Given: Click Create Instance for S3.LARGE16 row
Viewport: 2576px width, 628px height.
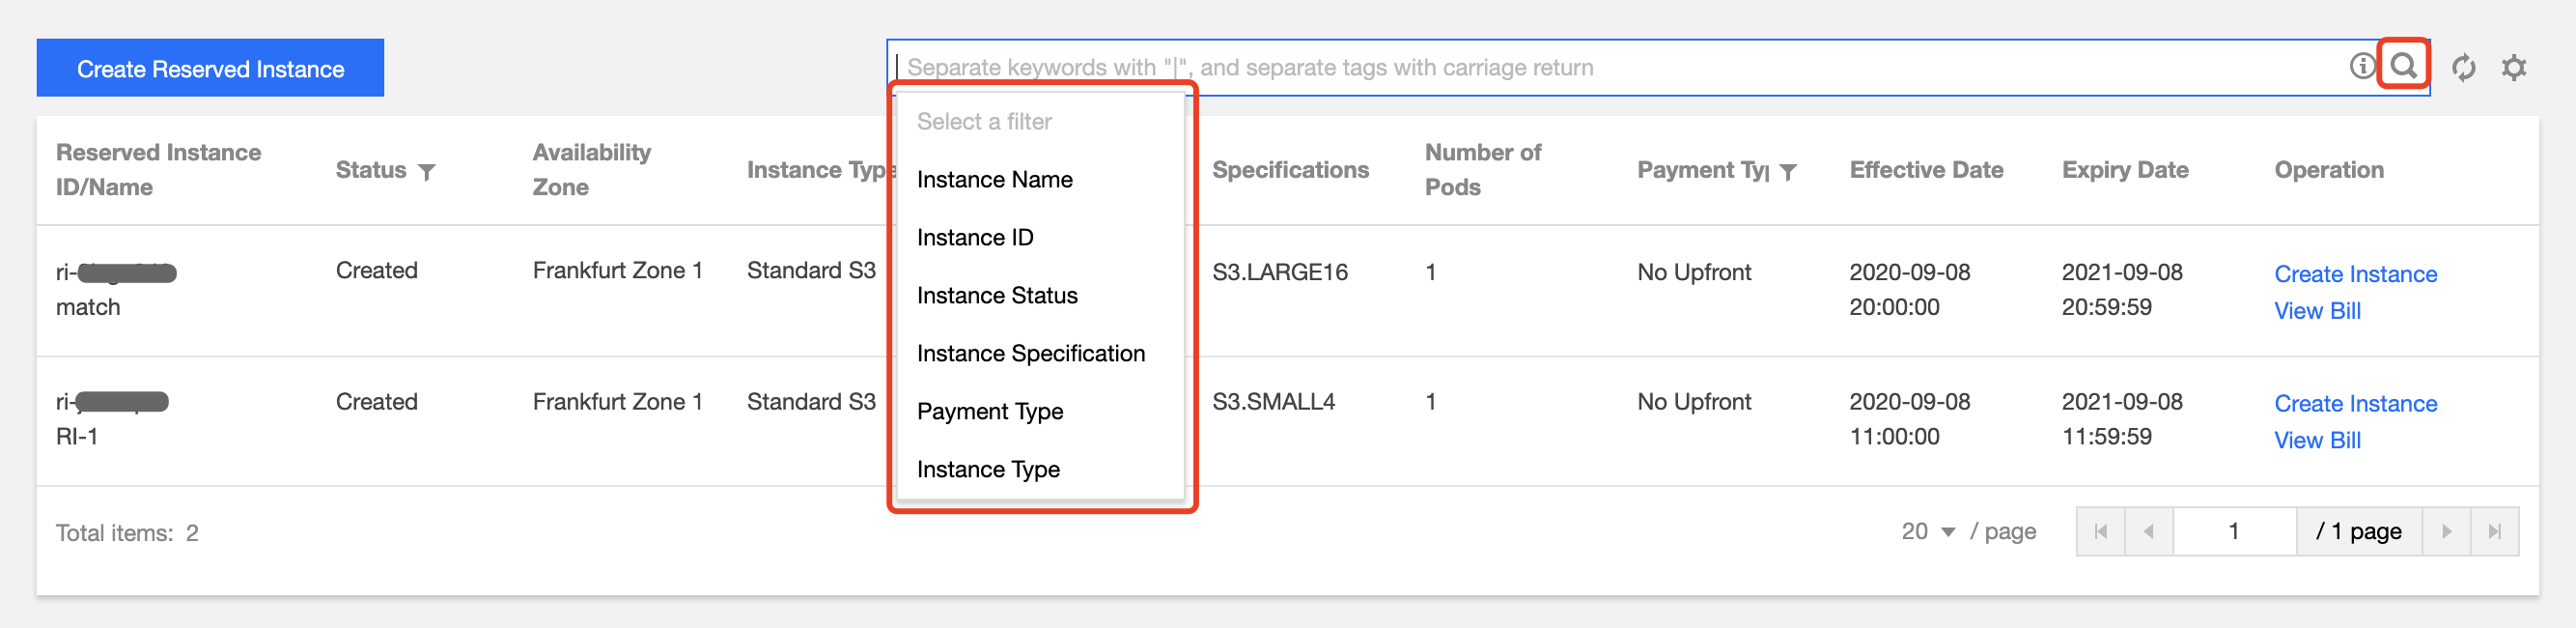Looking at the screenshot, I should pos(2355,274).
